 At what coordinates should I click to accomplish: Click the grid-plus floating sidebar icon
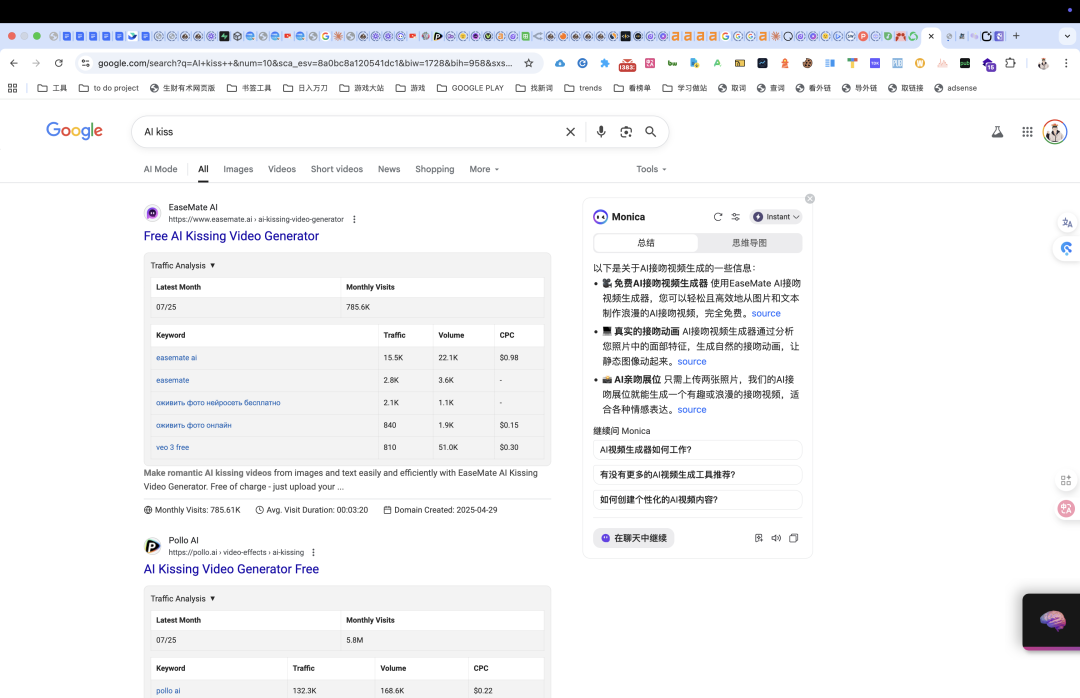tap(1066, 480)
